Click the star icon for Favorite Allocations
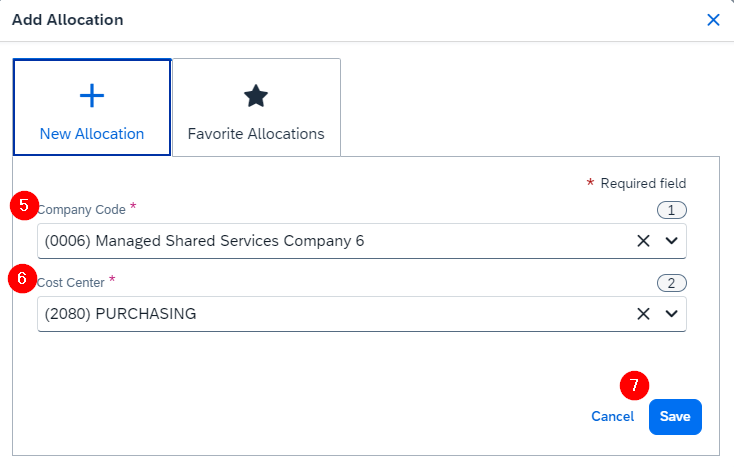The width and height of the screenshot is (734, 467). click(x=256, y=96)
